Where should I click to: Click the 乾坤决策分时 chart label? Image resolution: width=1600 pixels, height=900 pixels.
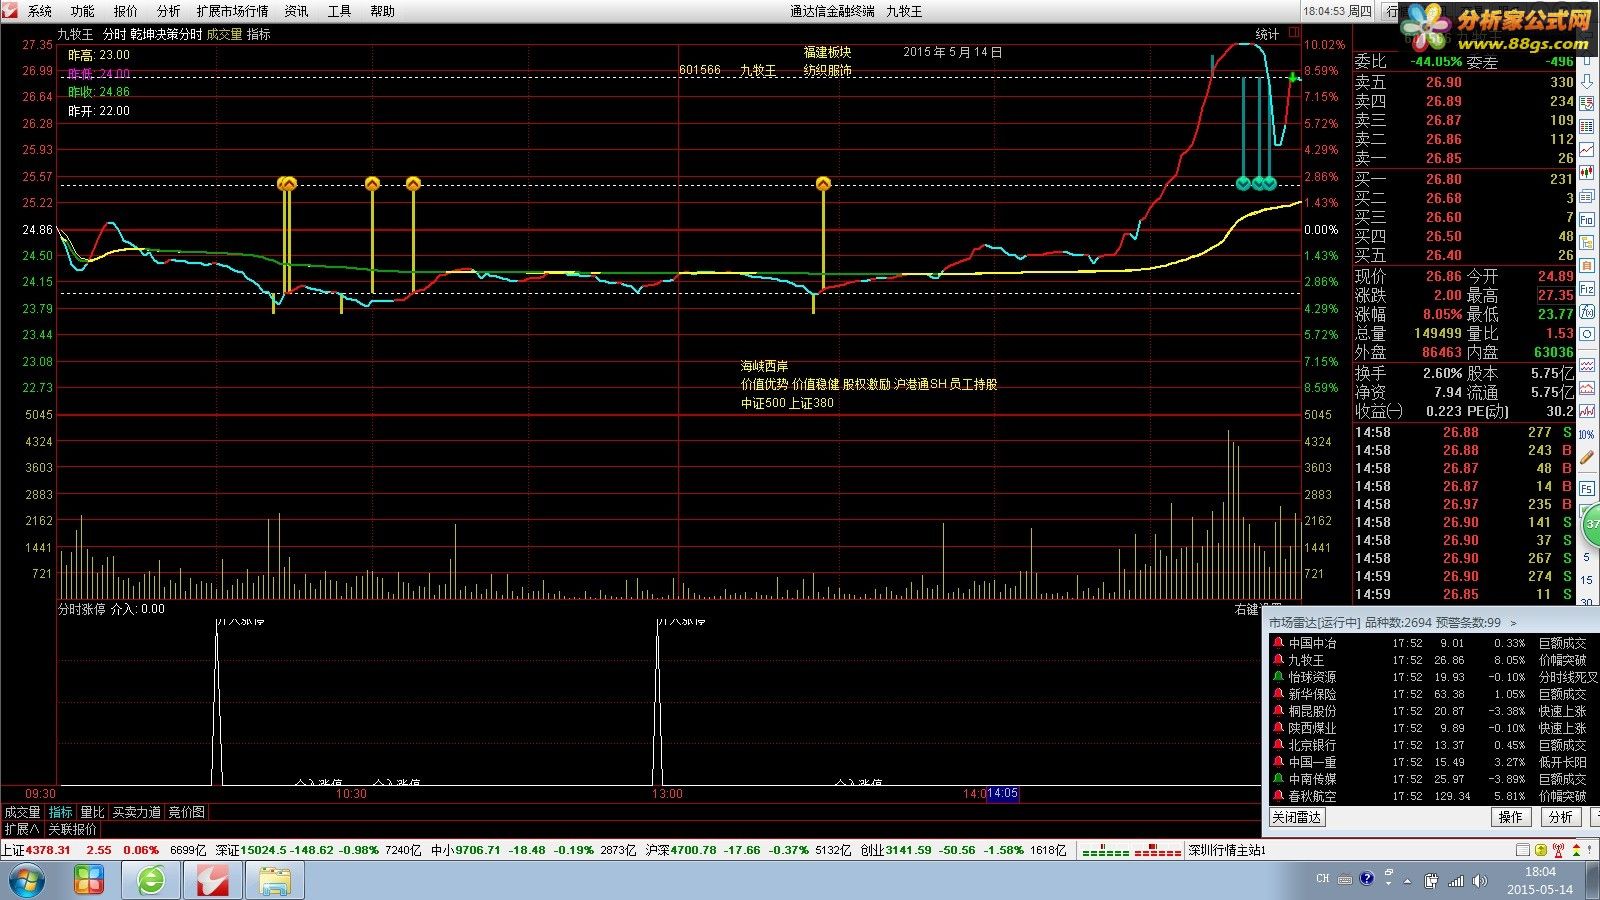(x=166, y=34)
